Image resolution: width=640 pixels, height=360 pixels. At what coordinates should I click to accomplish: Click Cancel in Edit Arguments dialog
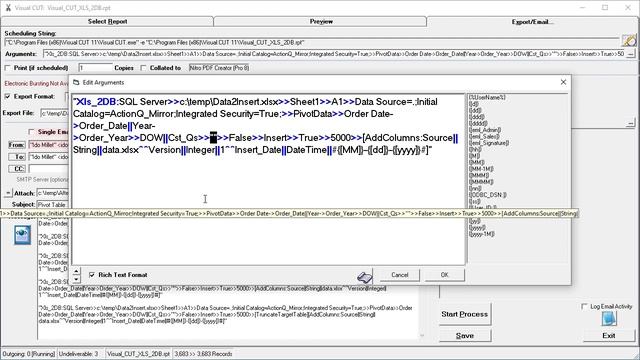pyautogui.click(x=400, y=275)
